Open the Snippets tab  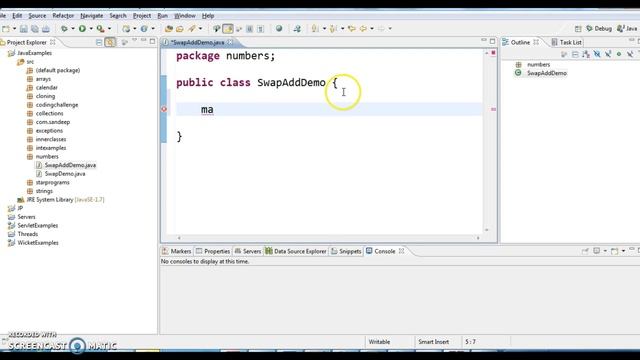coord(346,251)
